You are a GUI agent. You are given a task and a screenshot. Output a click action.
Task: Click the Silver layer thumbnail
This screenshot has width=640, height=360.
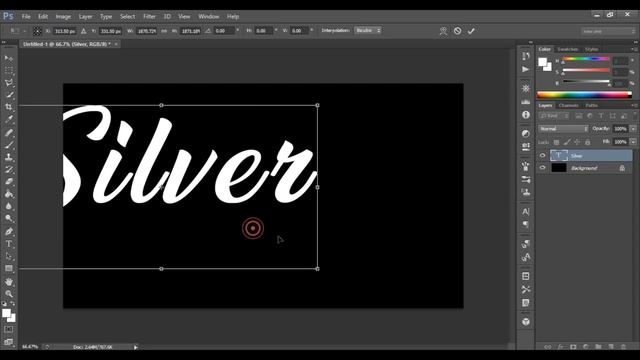click(x=559, y=156)
